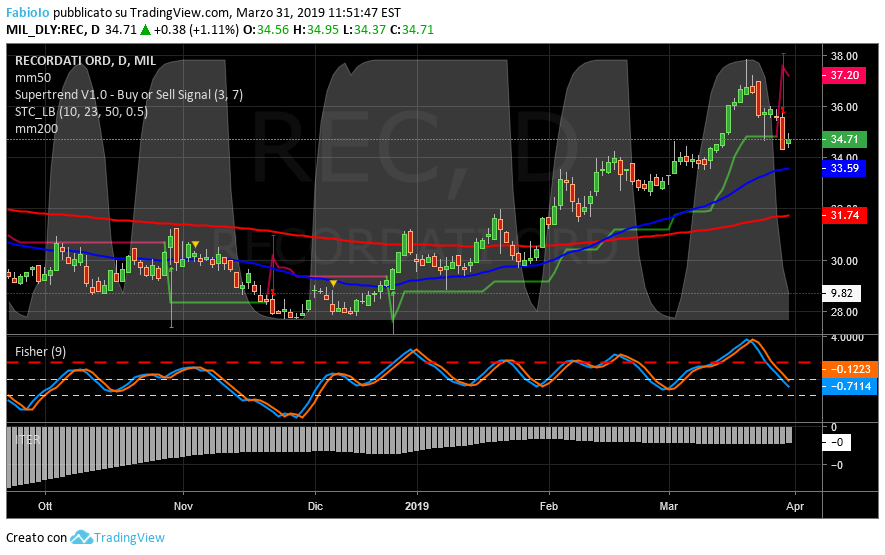Click the +0.38 (+1.11%) change text
Image resolution: width=885 pixels, height=555 pixels.
click(196, 29)
